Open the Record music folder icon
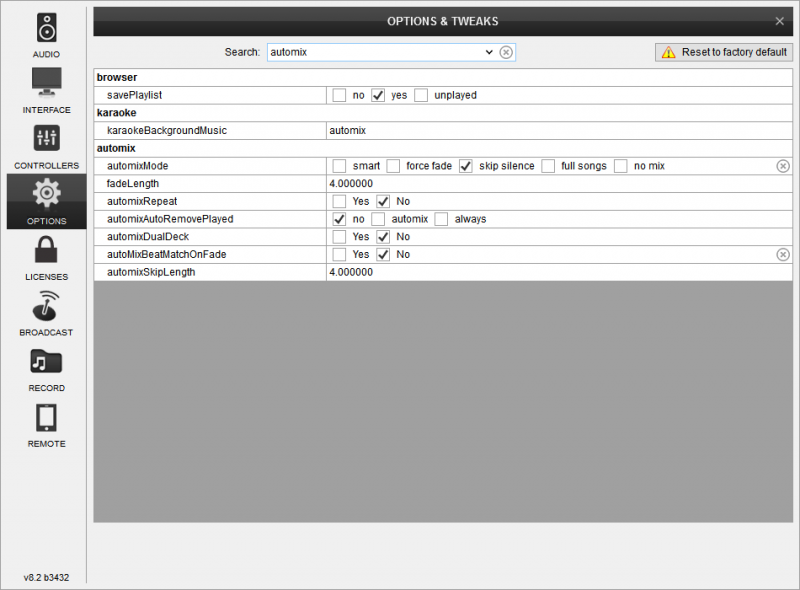800x590 pixels. [46, 362]
